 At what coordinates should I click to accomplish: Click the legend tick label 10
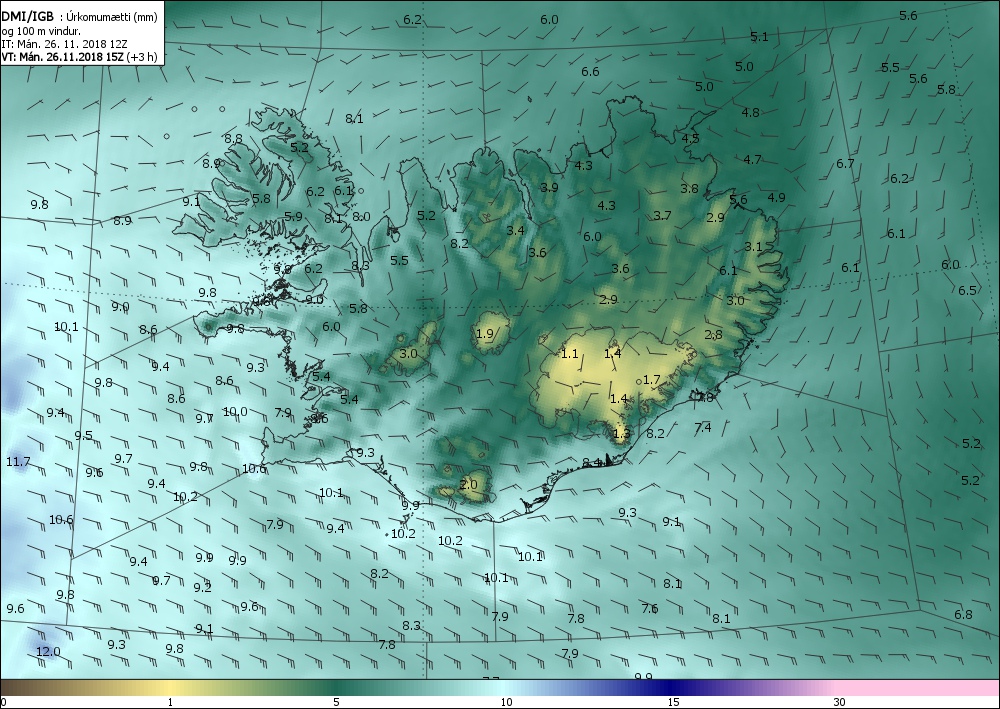(506, 702)
